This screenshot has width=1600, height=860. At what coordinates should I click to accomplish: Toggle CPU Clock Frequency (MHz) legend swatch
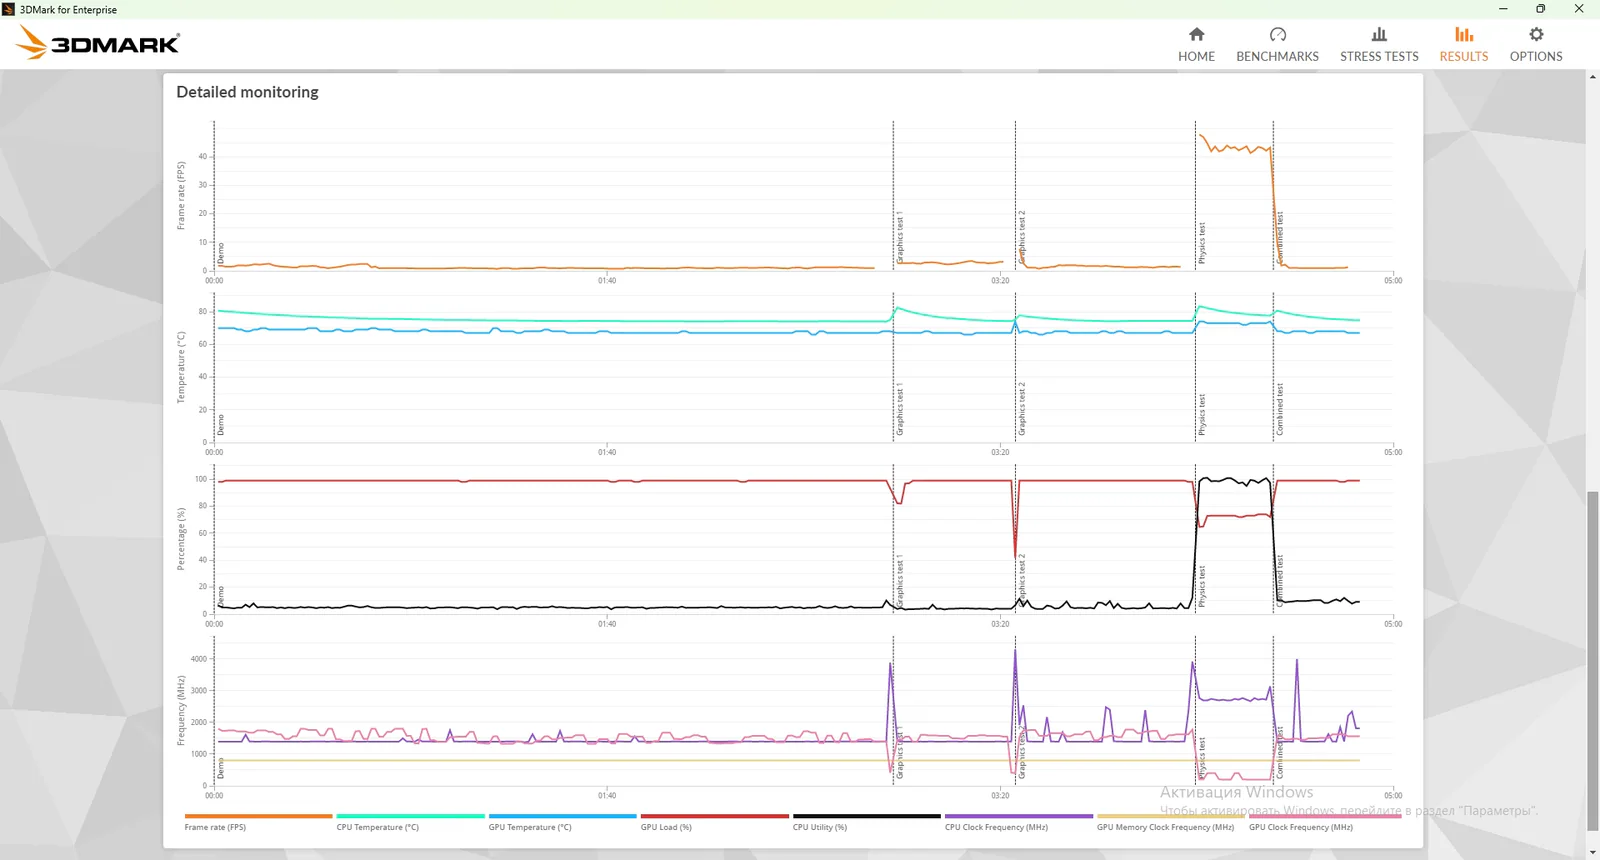[1018, 816]
